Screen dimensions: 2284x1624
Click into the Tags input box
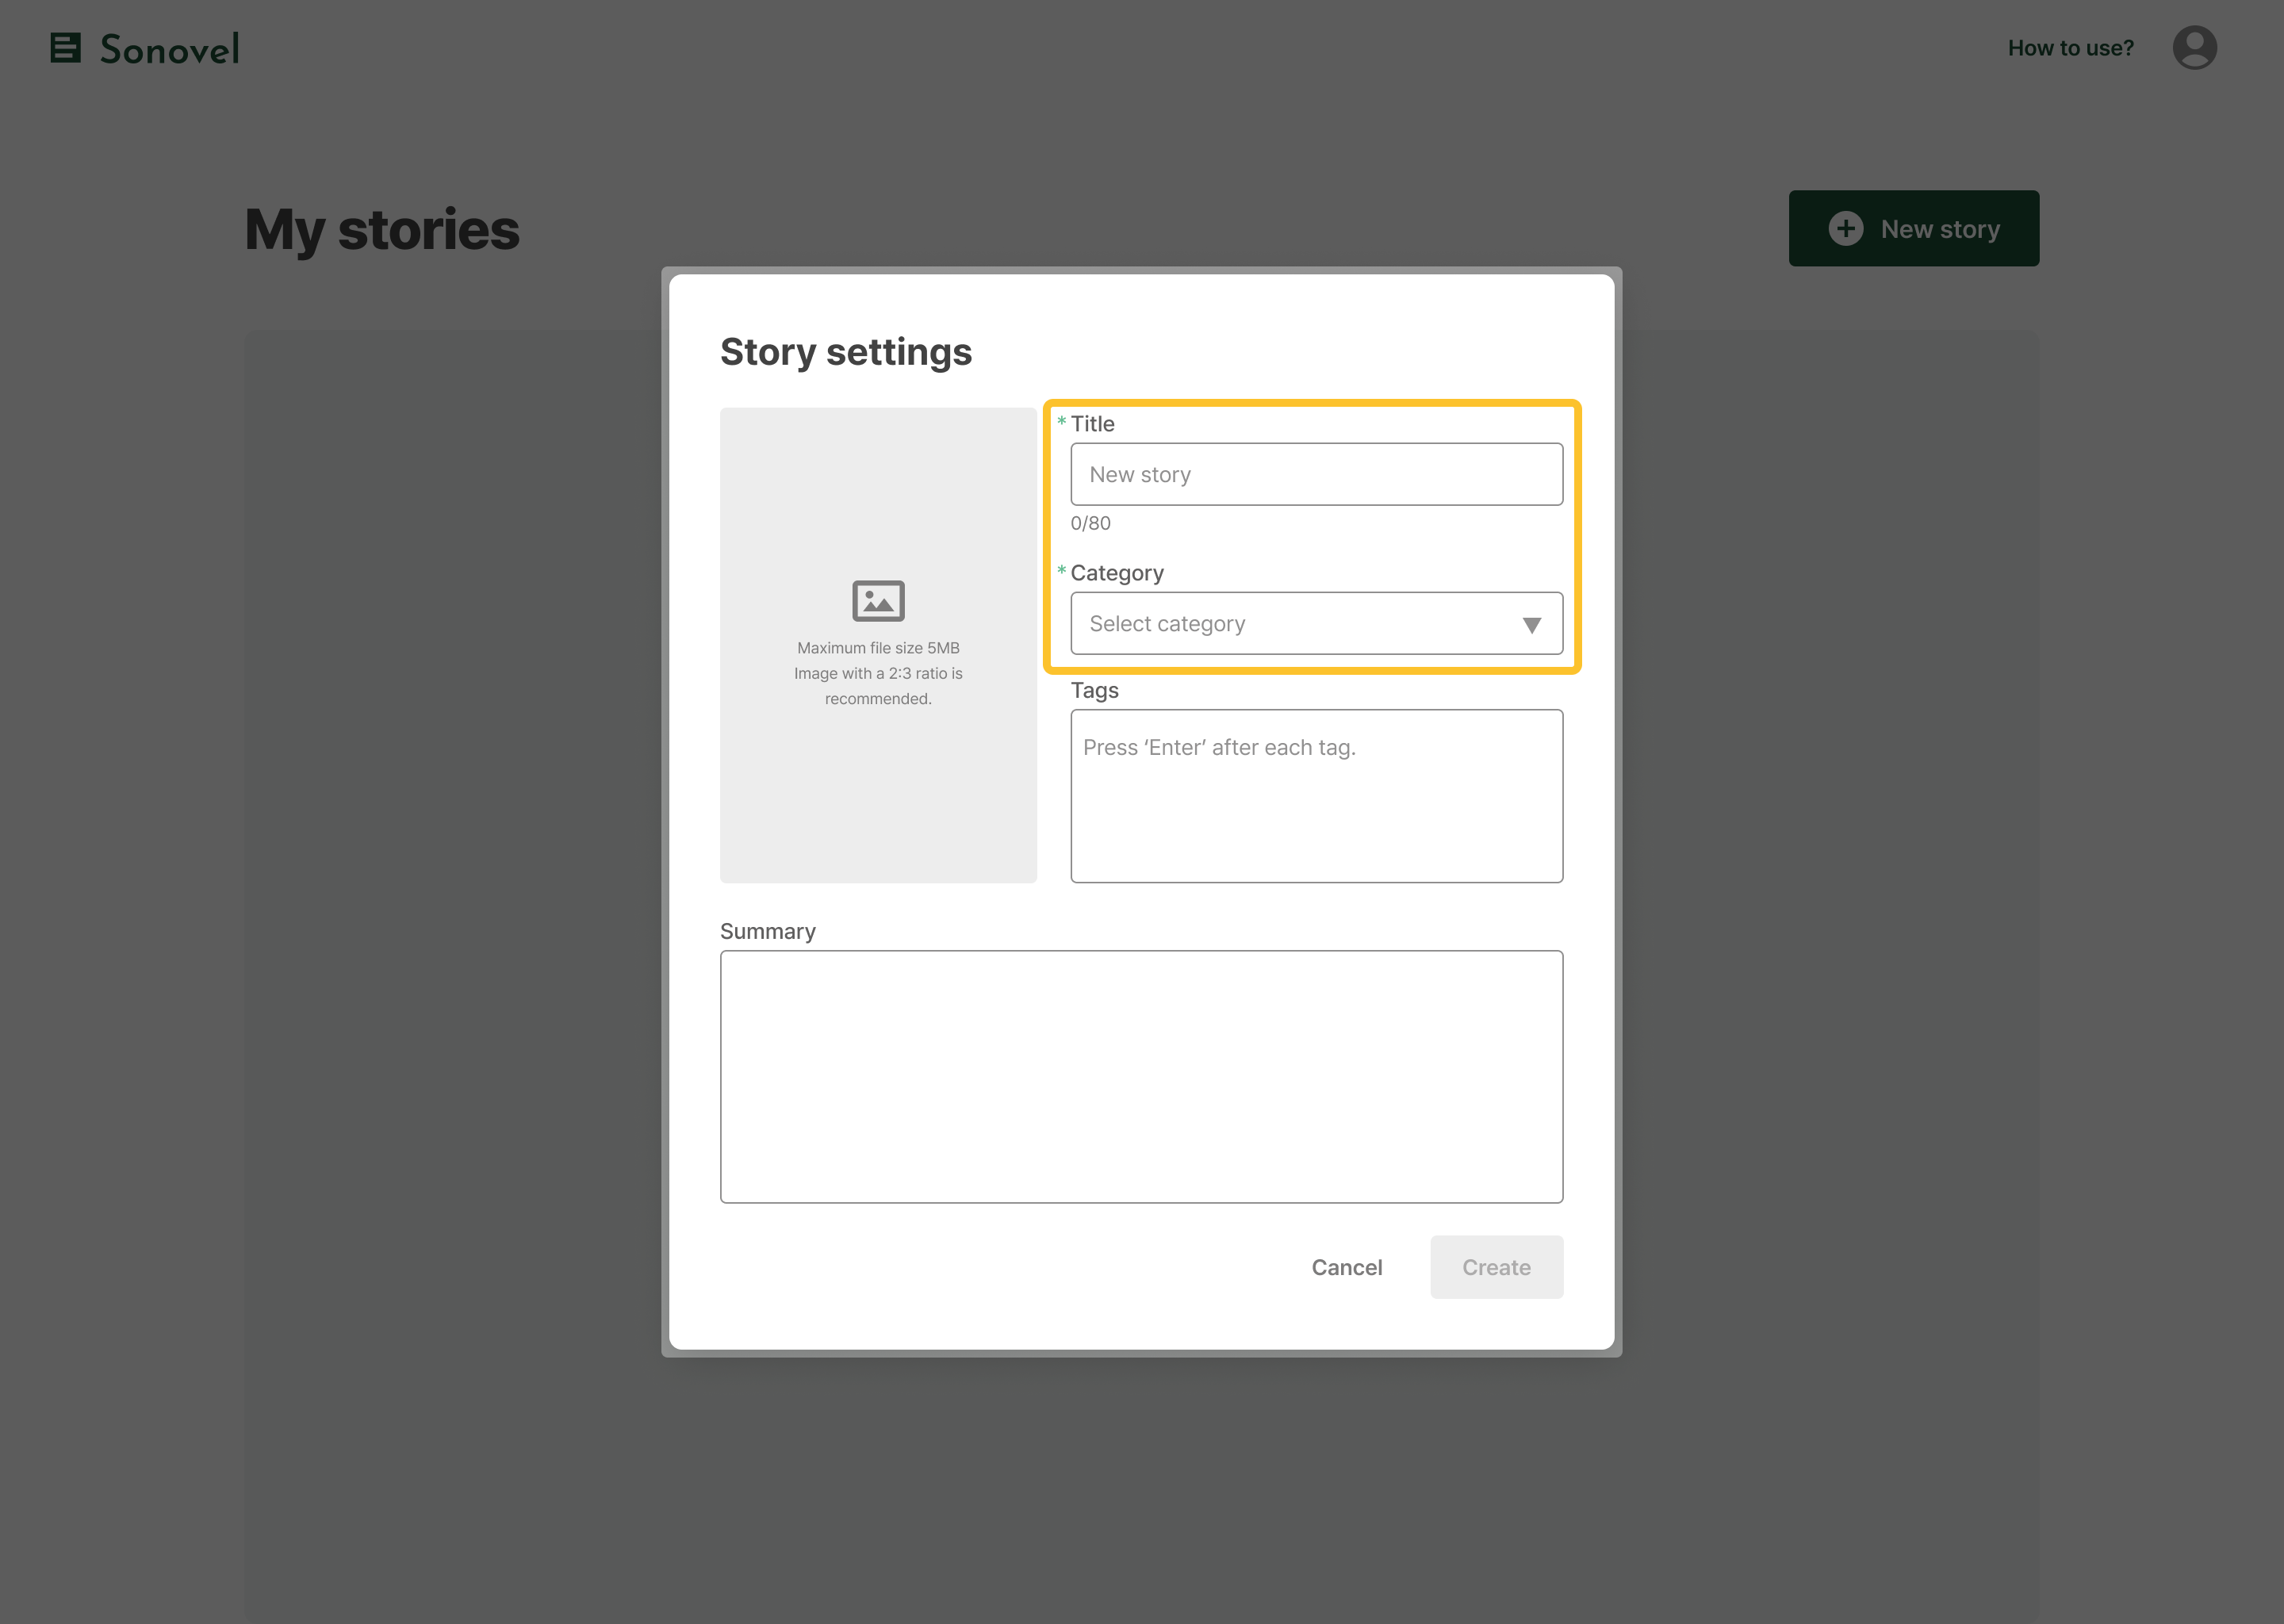pyautogui.click(x=1316, y=797)
